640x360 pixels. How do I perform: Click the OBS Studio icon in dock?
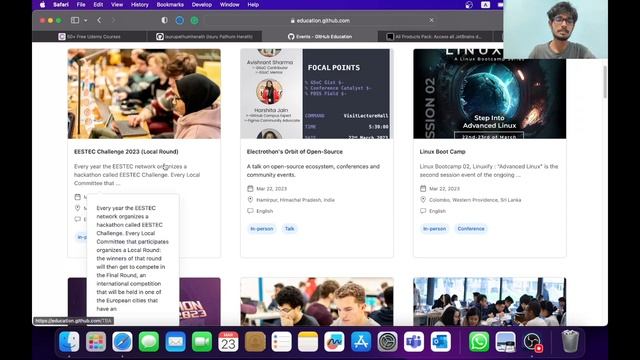[x=532, y=342]
